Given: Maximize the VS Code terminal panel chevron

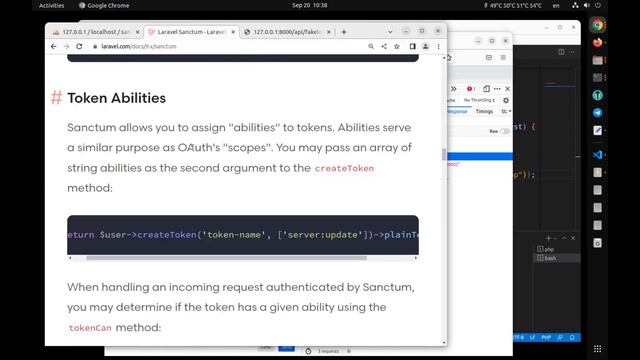Looking at the screenshot, I should click(564, 238).
